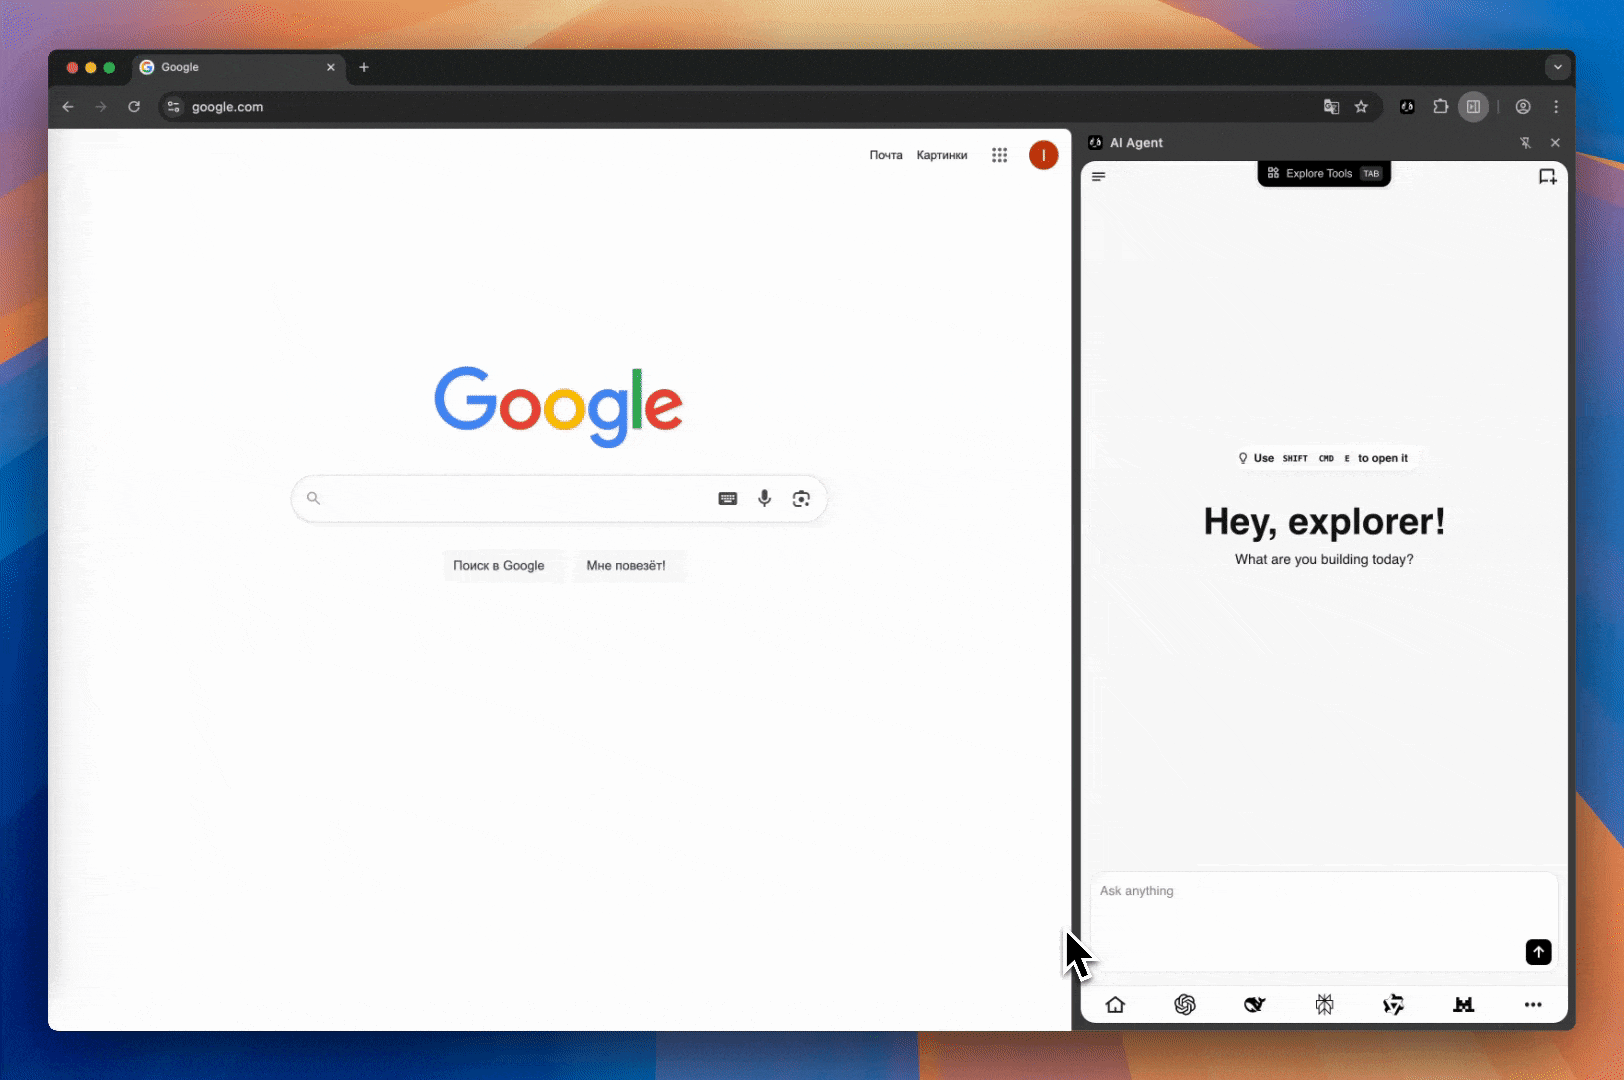Click the send arrow button
This screenshot has width=1624, height=1080.
pos(1538,952)
